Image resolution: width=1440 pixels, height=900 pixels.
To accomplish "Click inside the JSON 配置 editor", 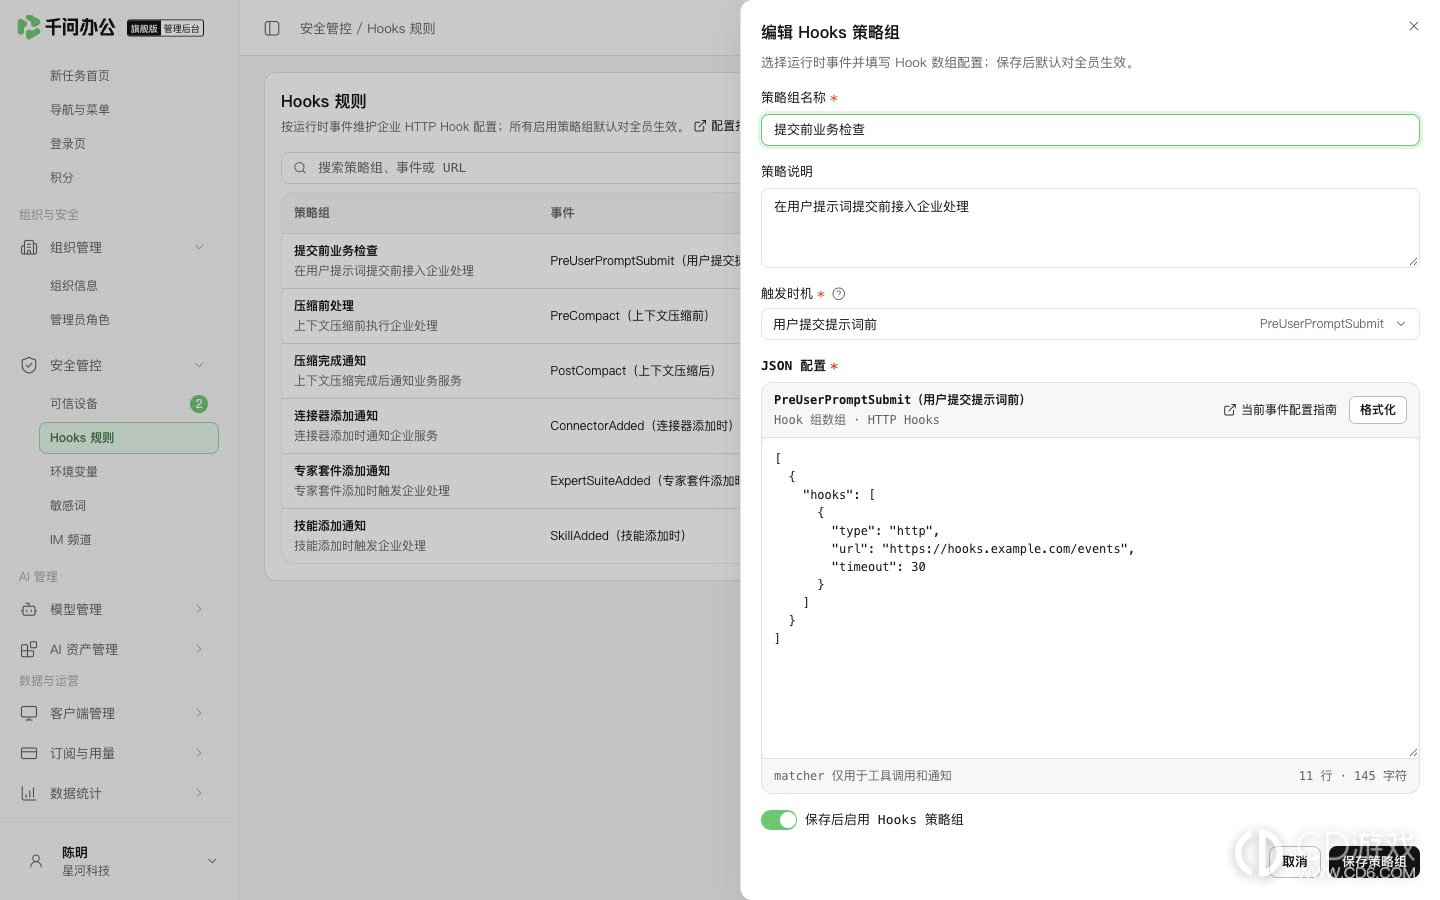I will [x=1090, y=598].
